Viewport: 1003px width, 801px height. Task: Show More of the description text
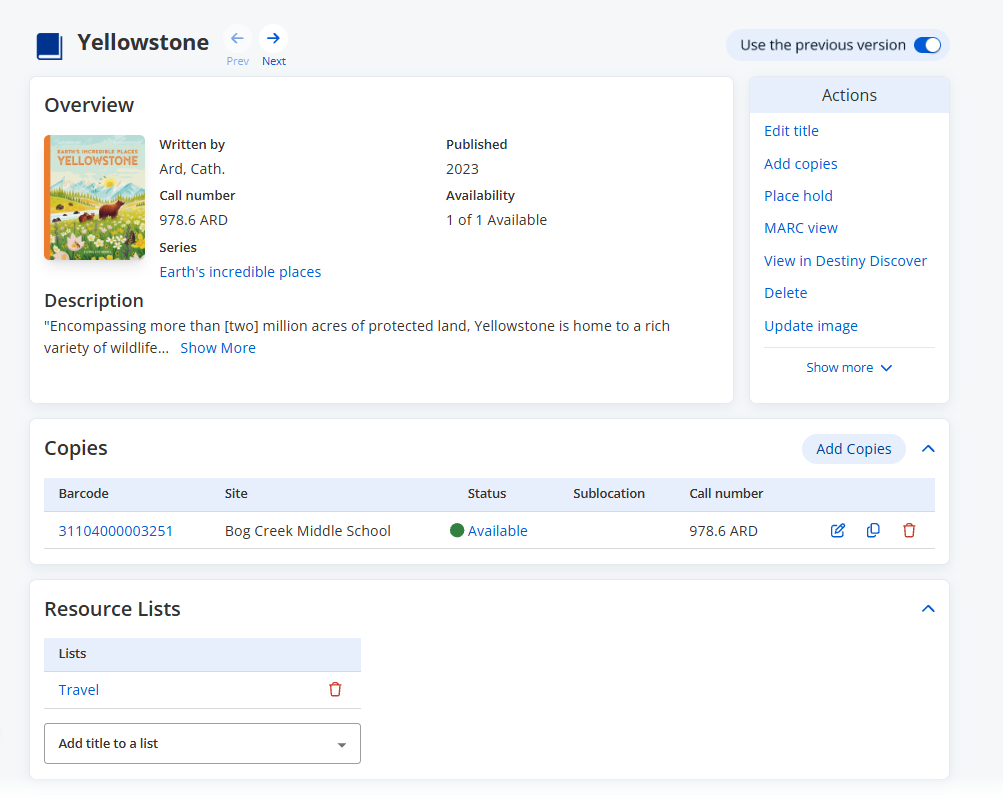click(x=218, y=348)
